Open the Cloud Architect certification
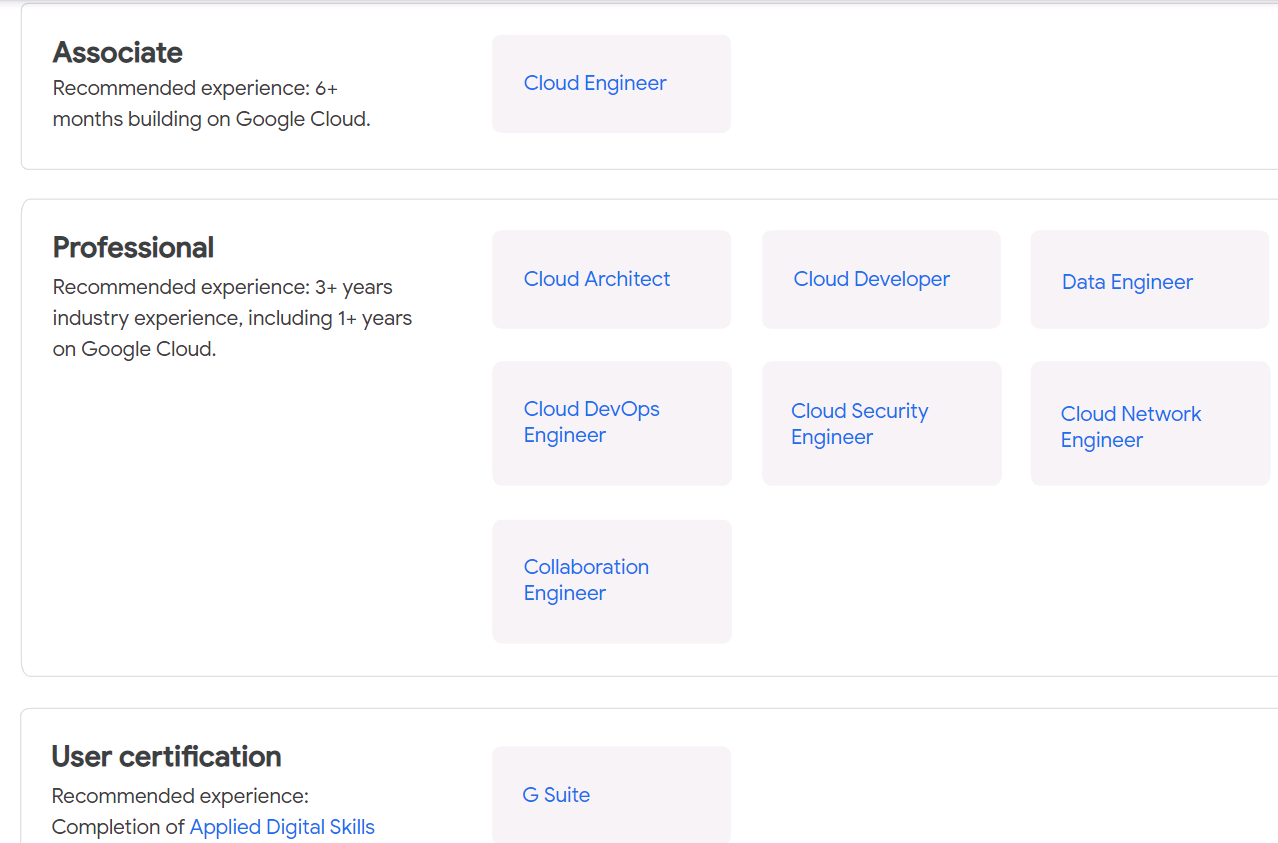The height and width of the screenshot is (843, 1278). click(x=611, y=279)
